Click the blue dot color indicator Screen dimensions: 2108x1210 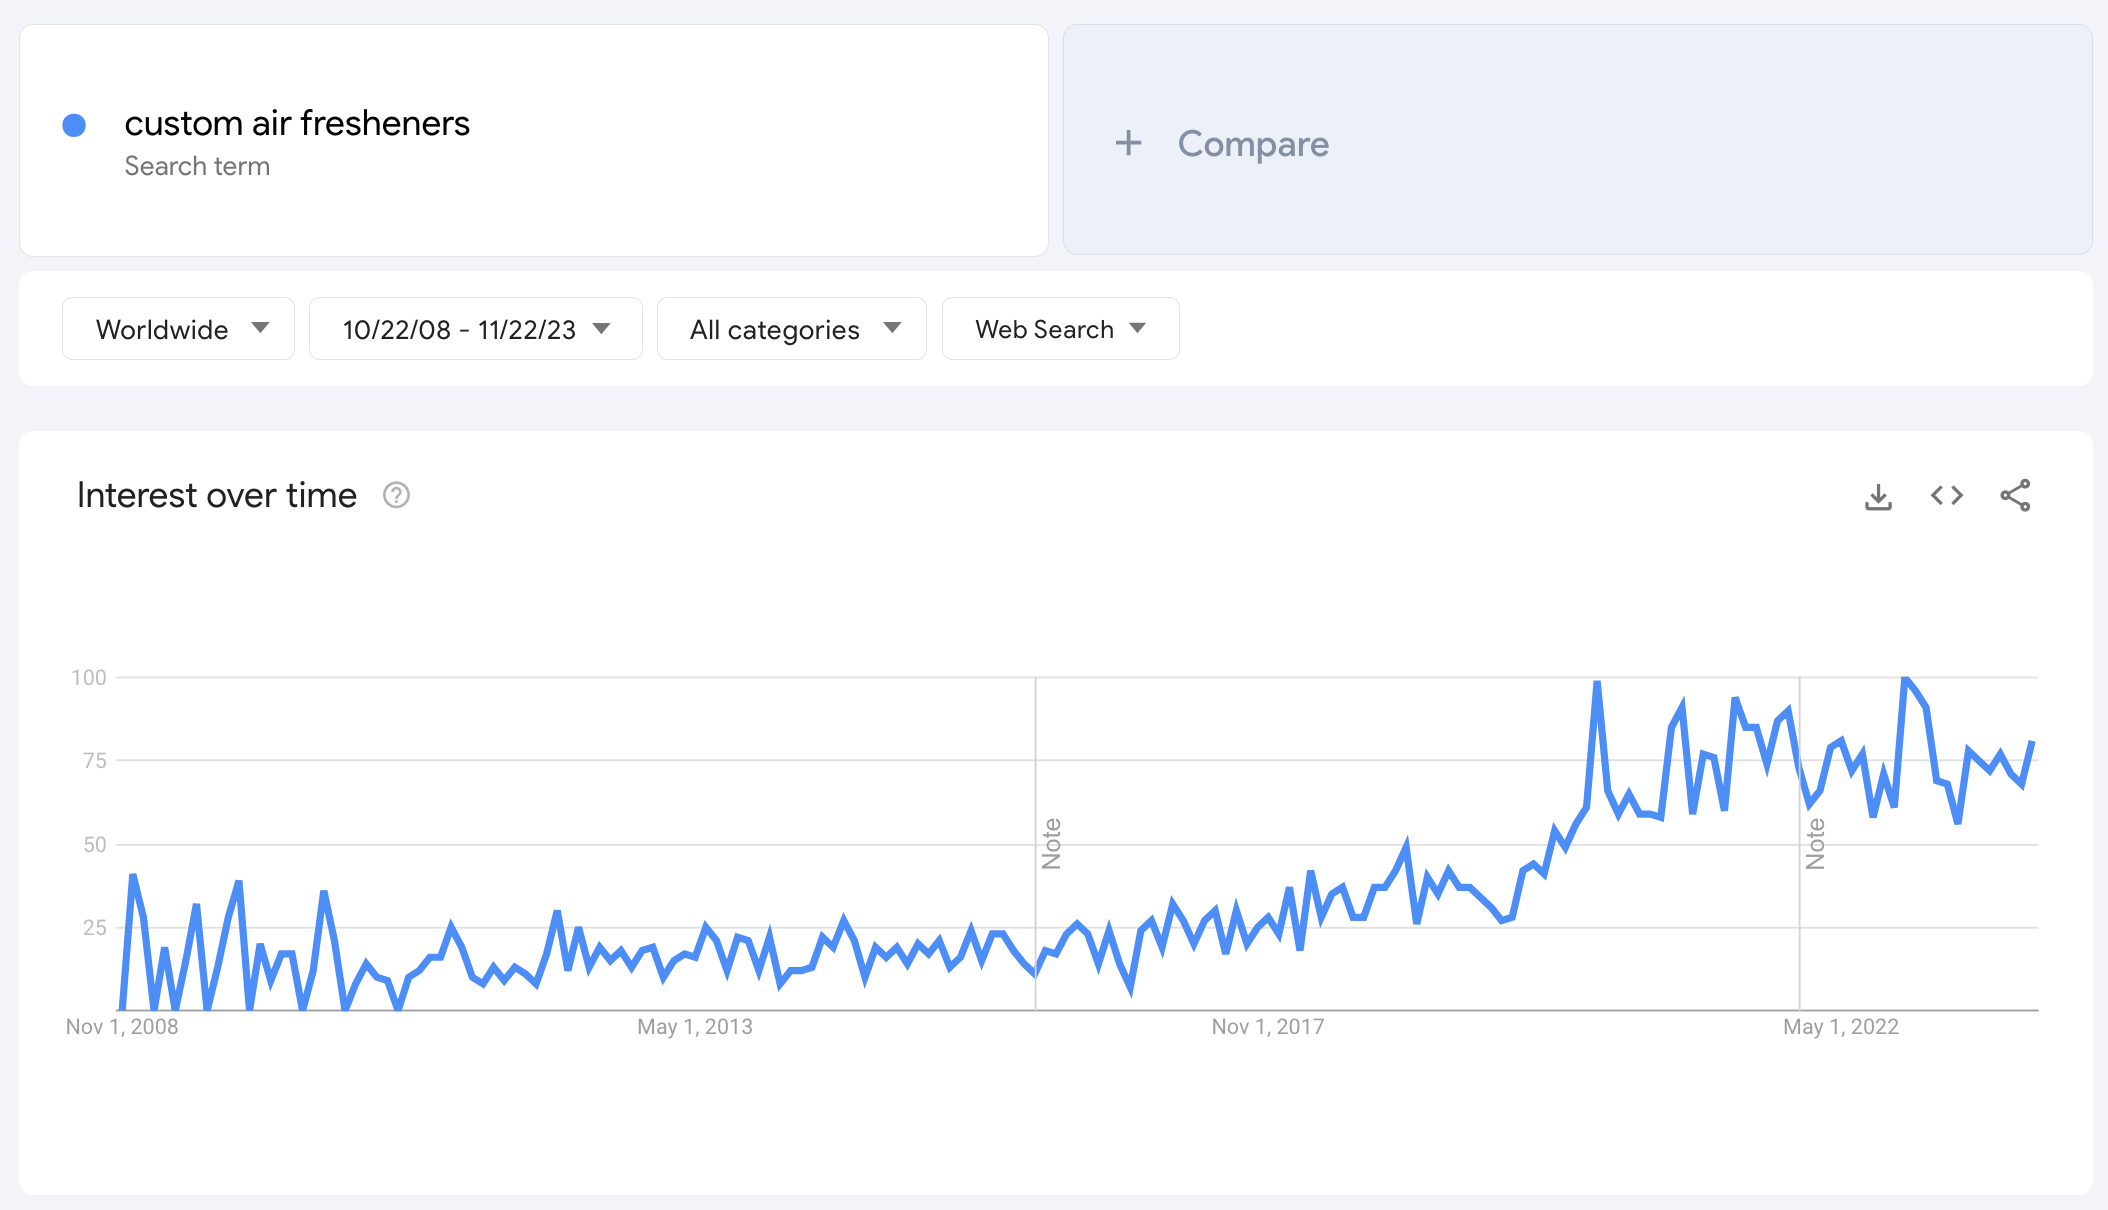tap(74, 125)
